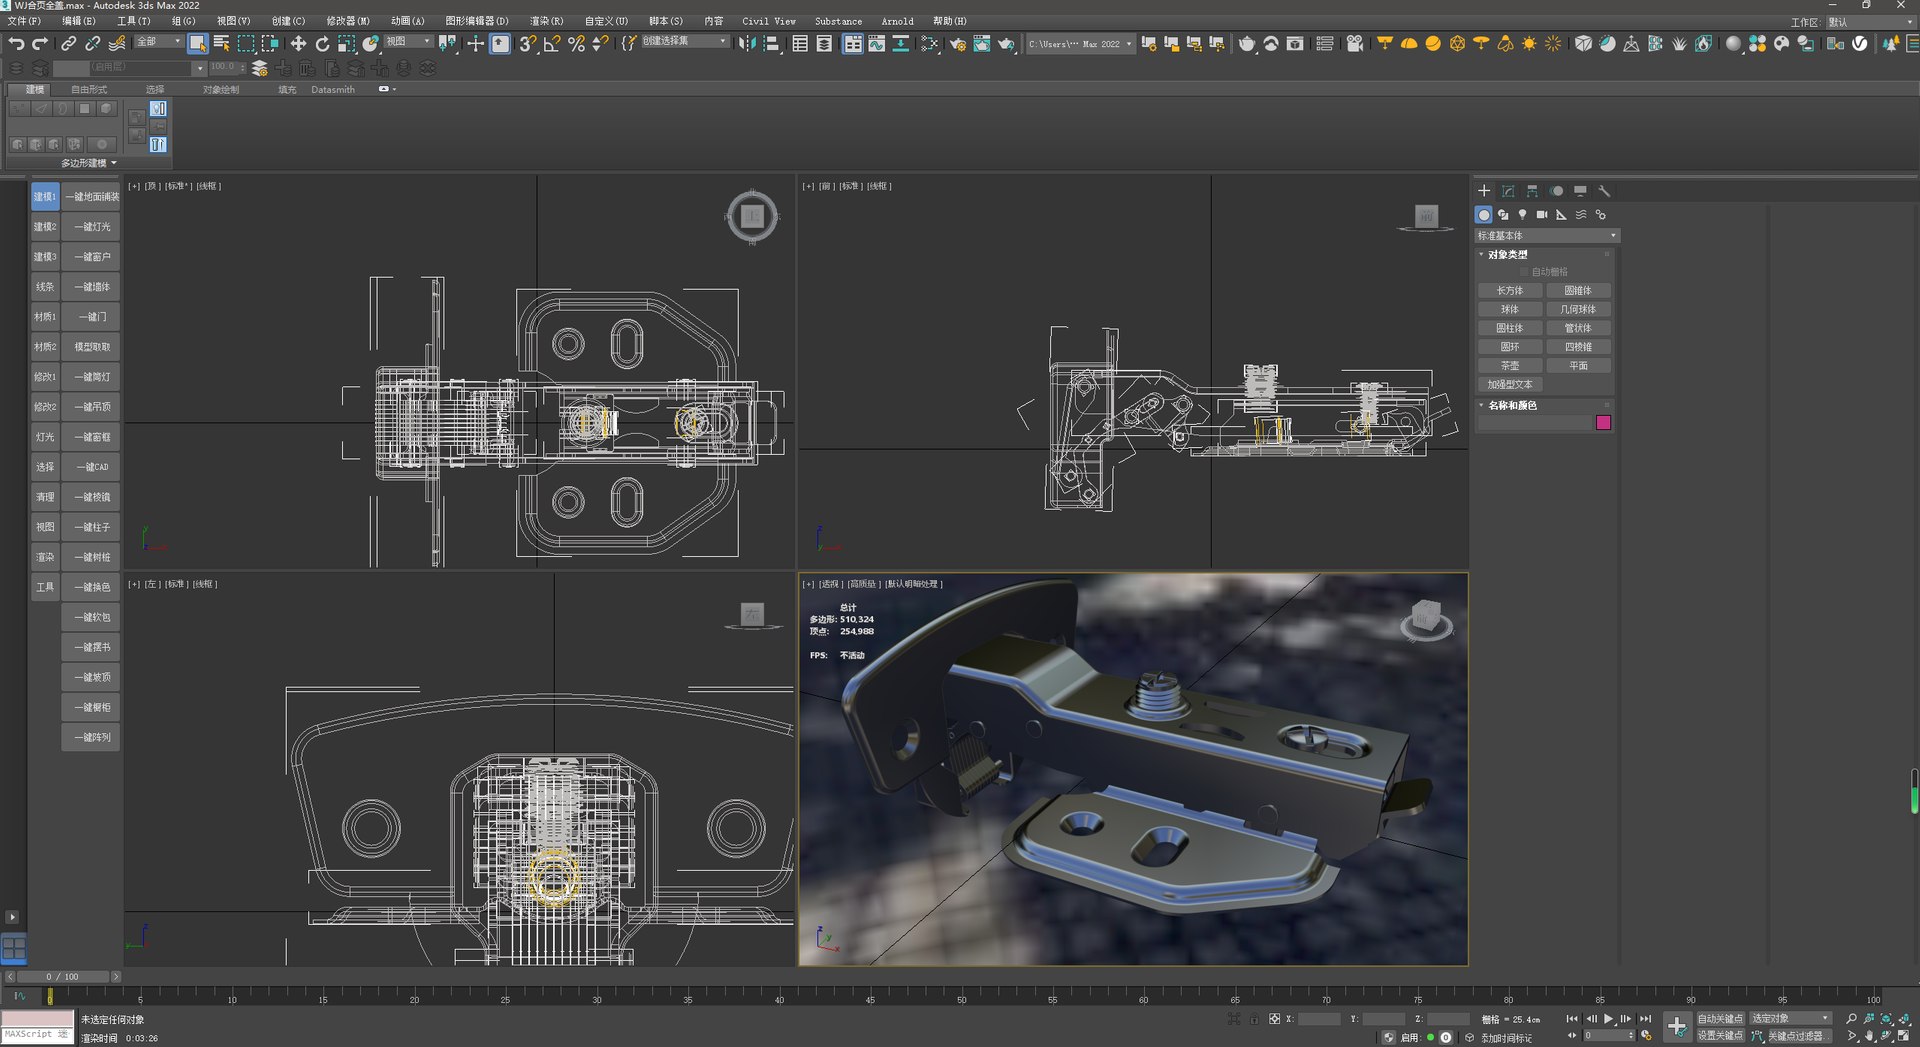Click the 一键灯光 script button
Viewport: 1920px width, 1047px height.
[91, 227]
